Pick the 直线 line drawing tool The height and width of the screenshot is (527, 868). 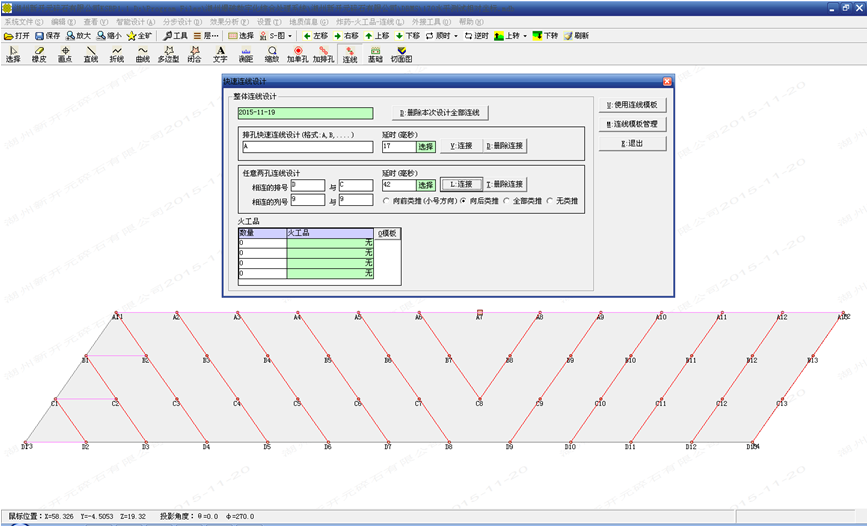coord(91,54)
